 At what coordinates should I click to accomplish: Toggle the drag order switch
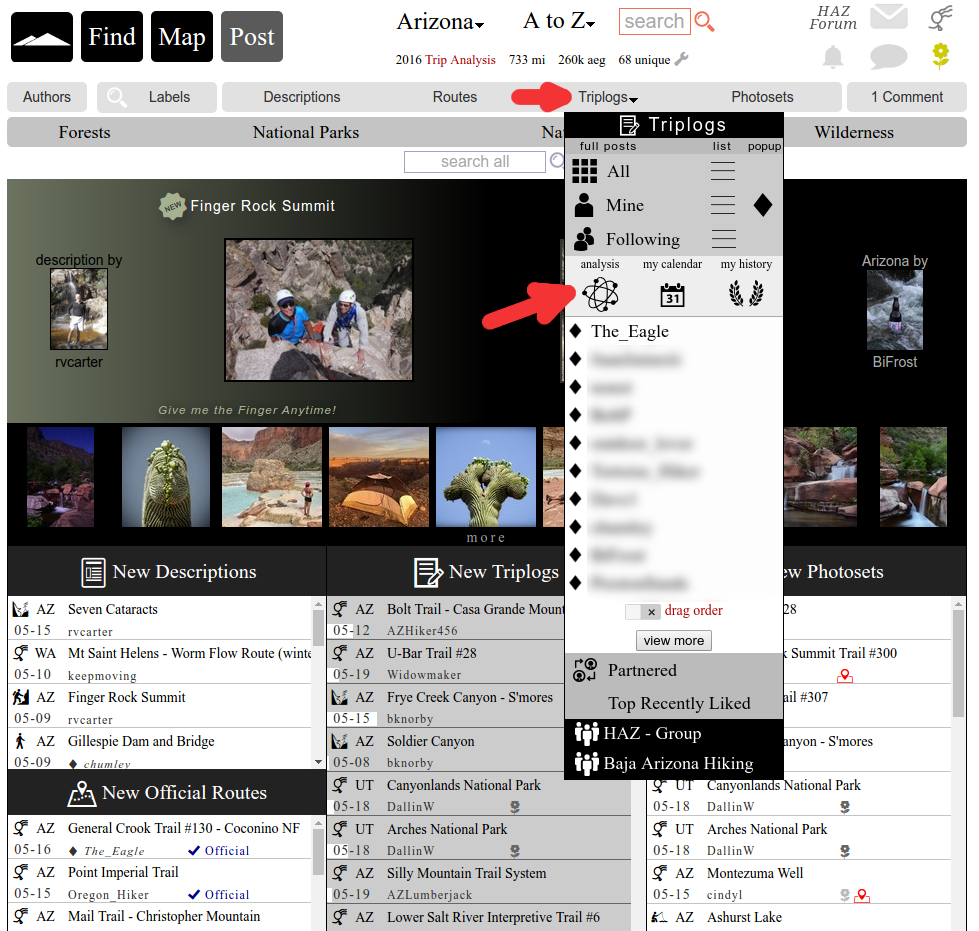[641, 611]
